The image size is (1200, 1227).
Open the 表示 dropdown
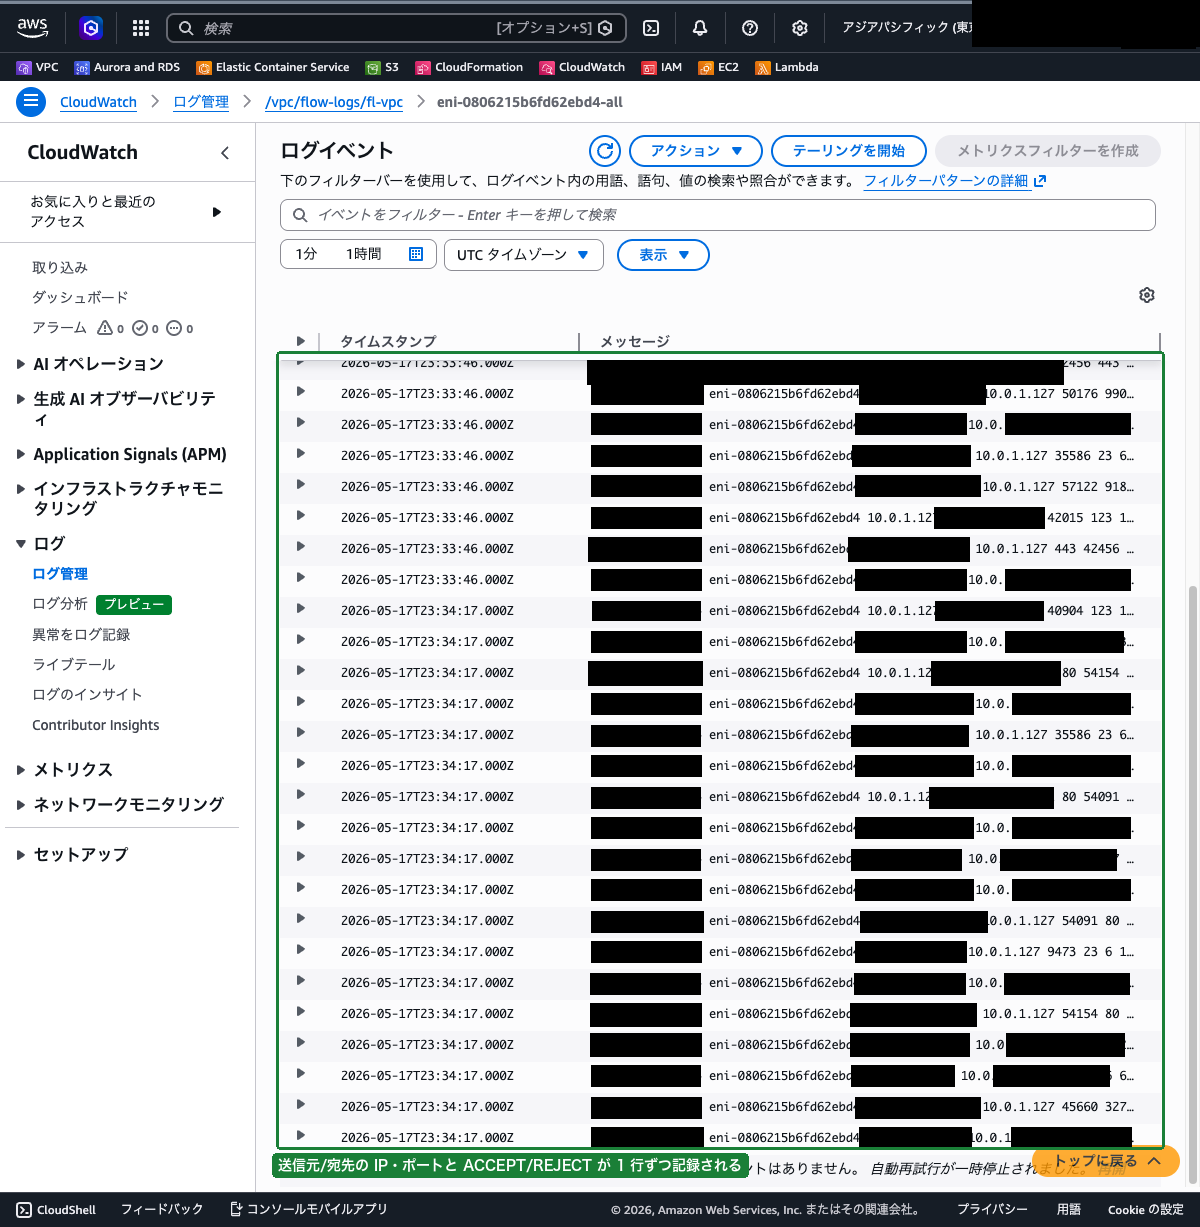tap(663, 255)
